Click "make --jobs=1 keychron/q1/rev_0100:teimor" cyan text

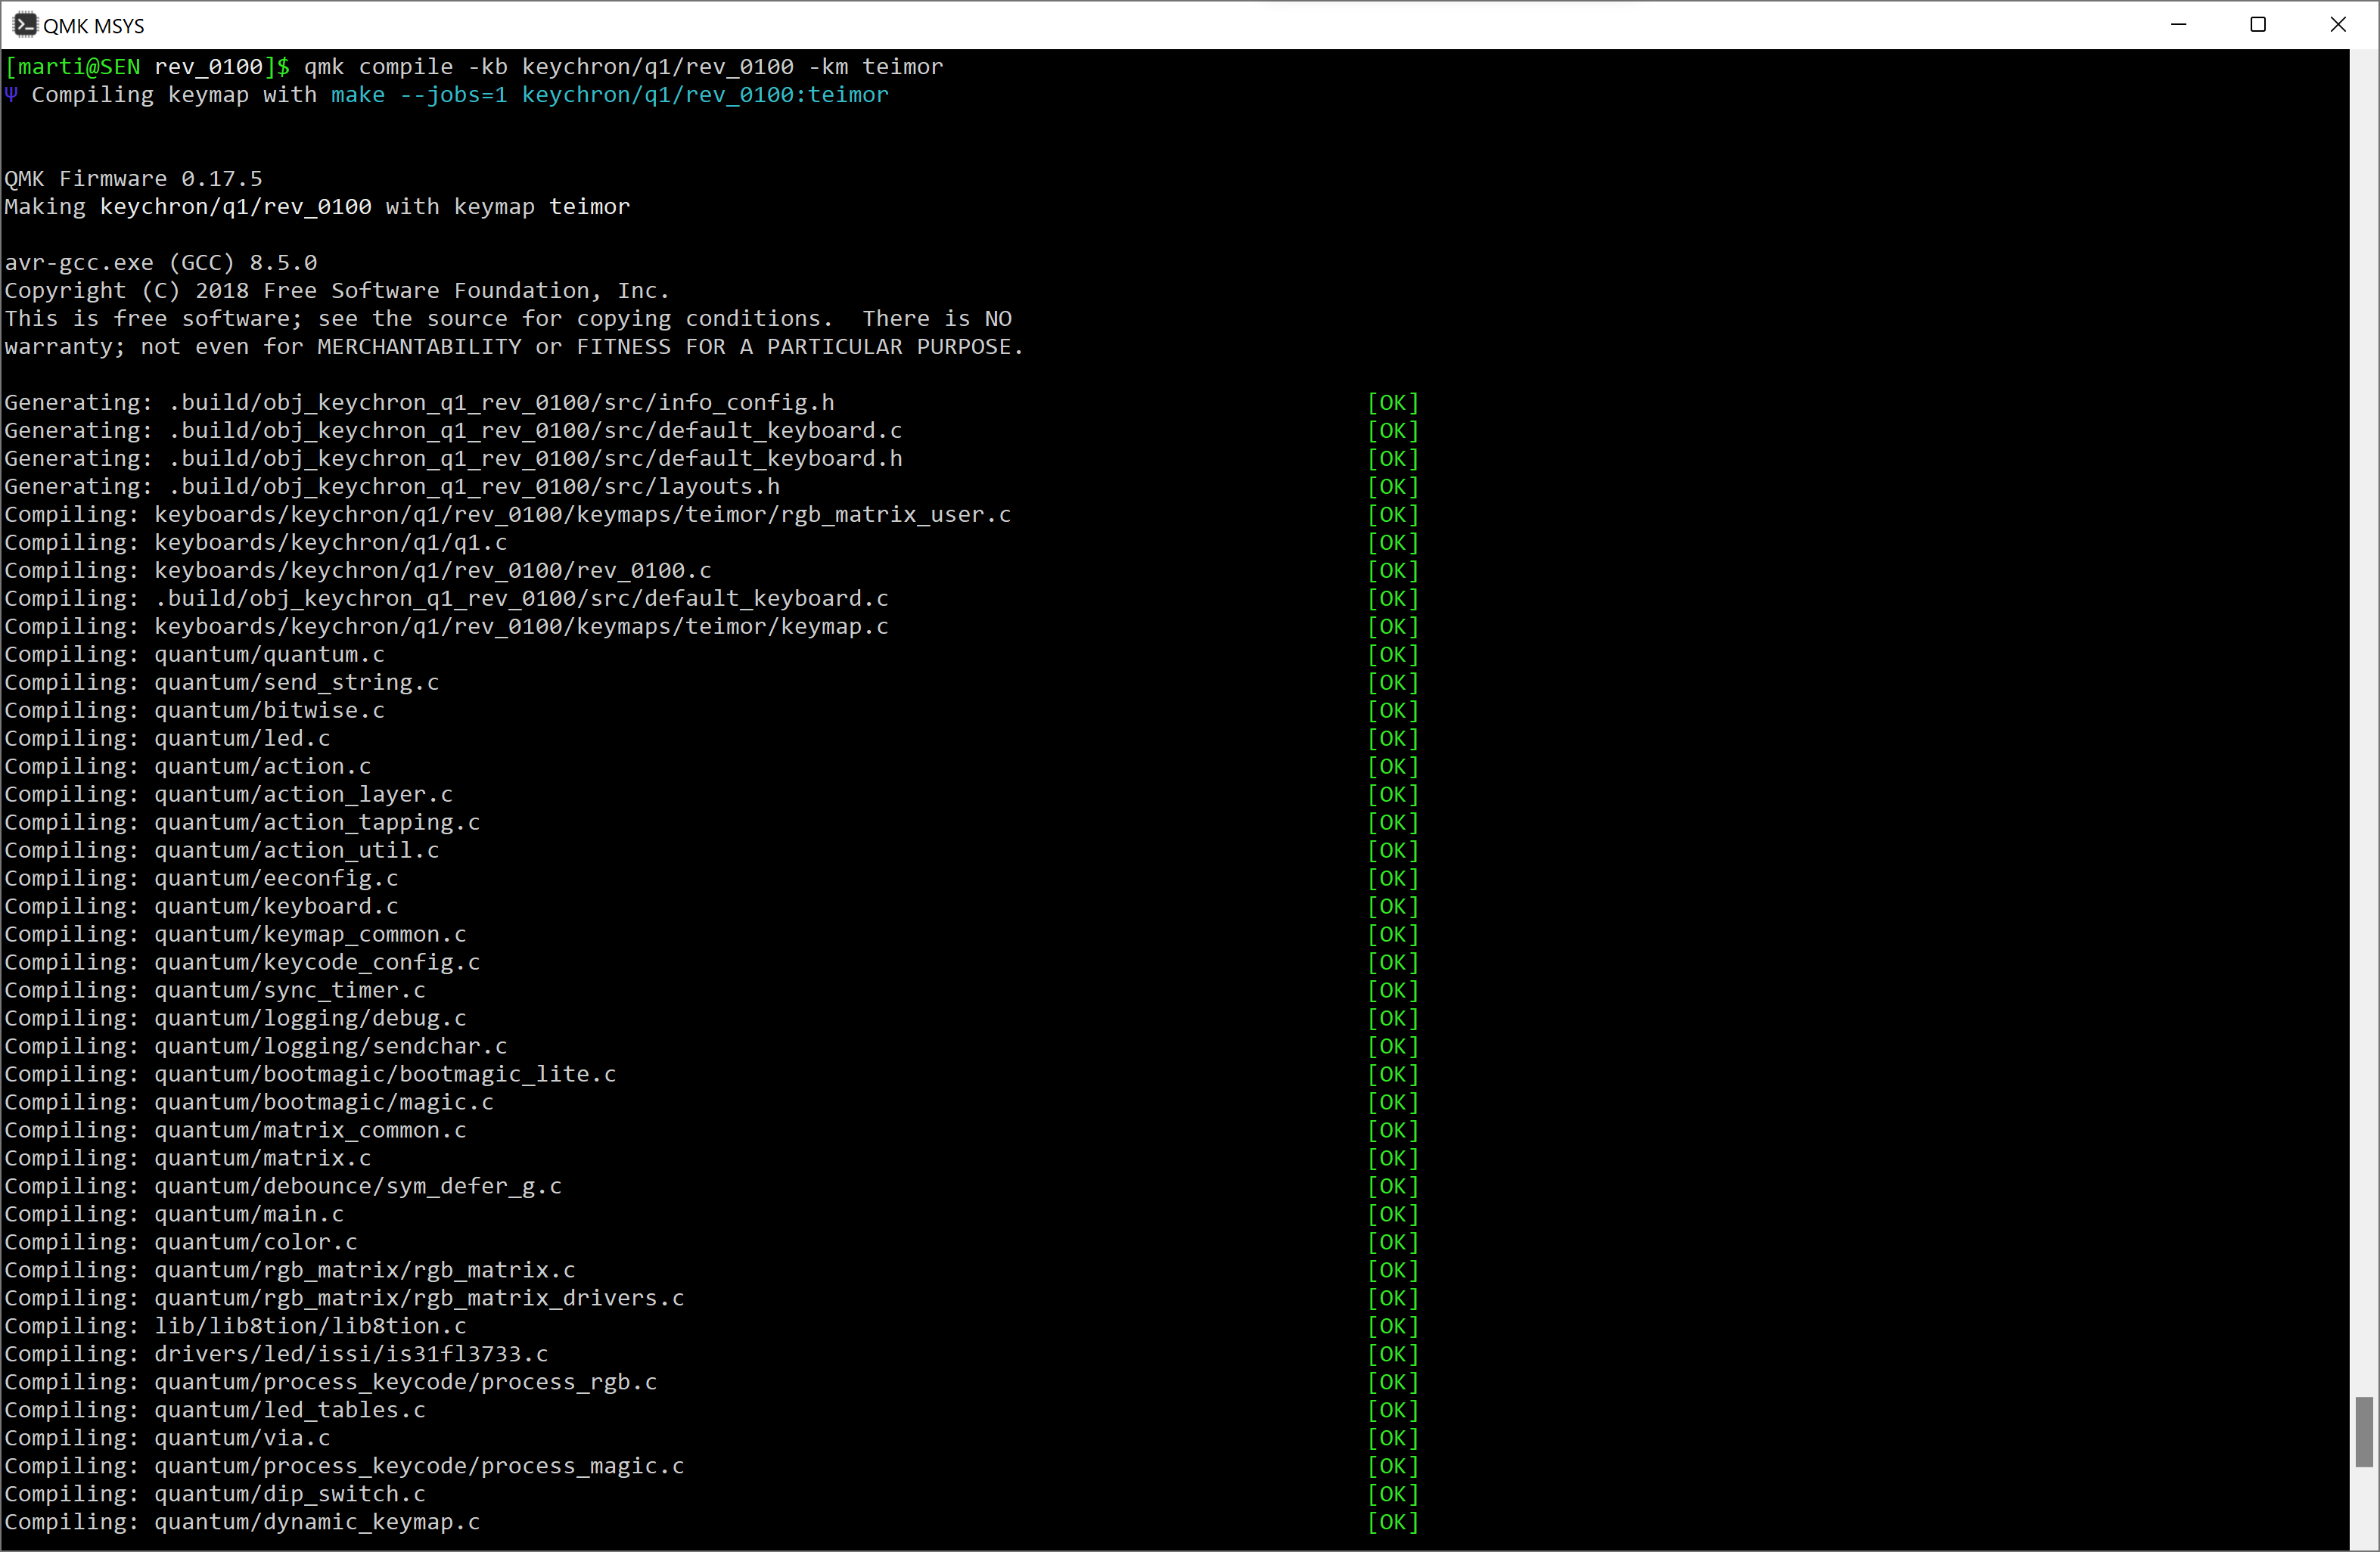click(610, 95)
